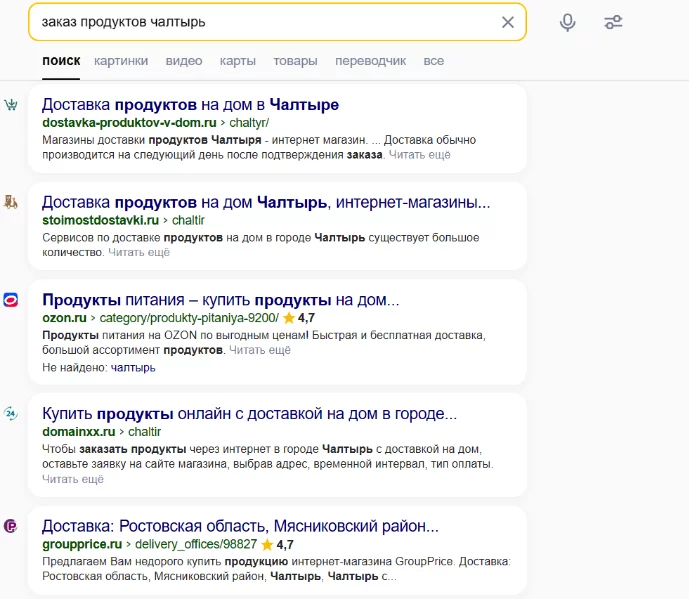This screenshot has height=599, width=689.
Task: Open result Доставка продуктов на дом в Чалтыре
Action: point(191,105)
